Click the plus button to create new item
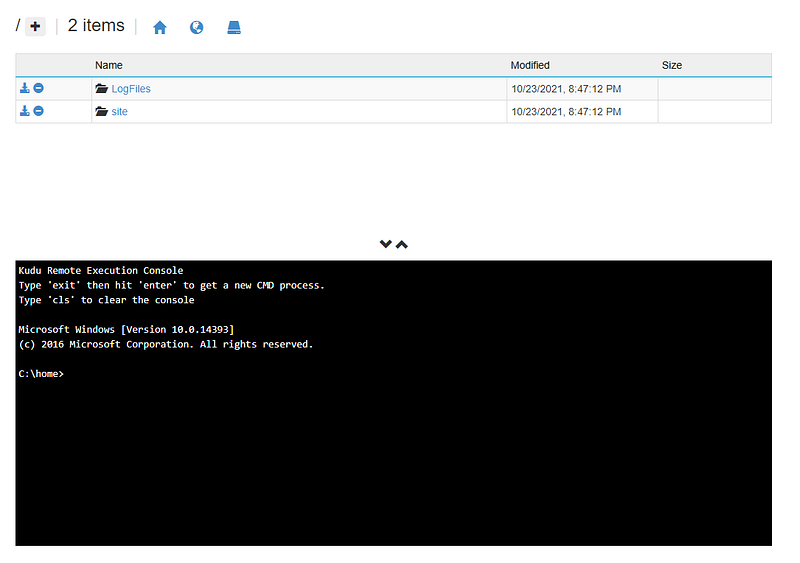The height and width of the screenshot is (563, 800). coord(35,27)
